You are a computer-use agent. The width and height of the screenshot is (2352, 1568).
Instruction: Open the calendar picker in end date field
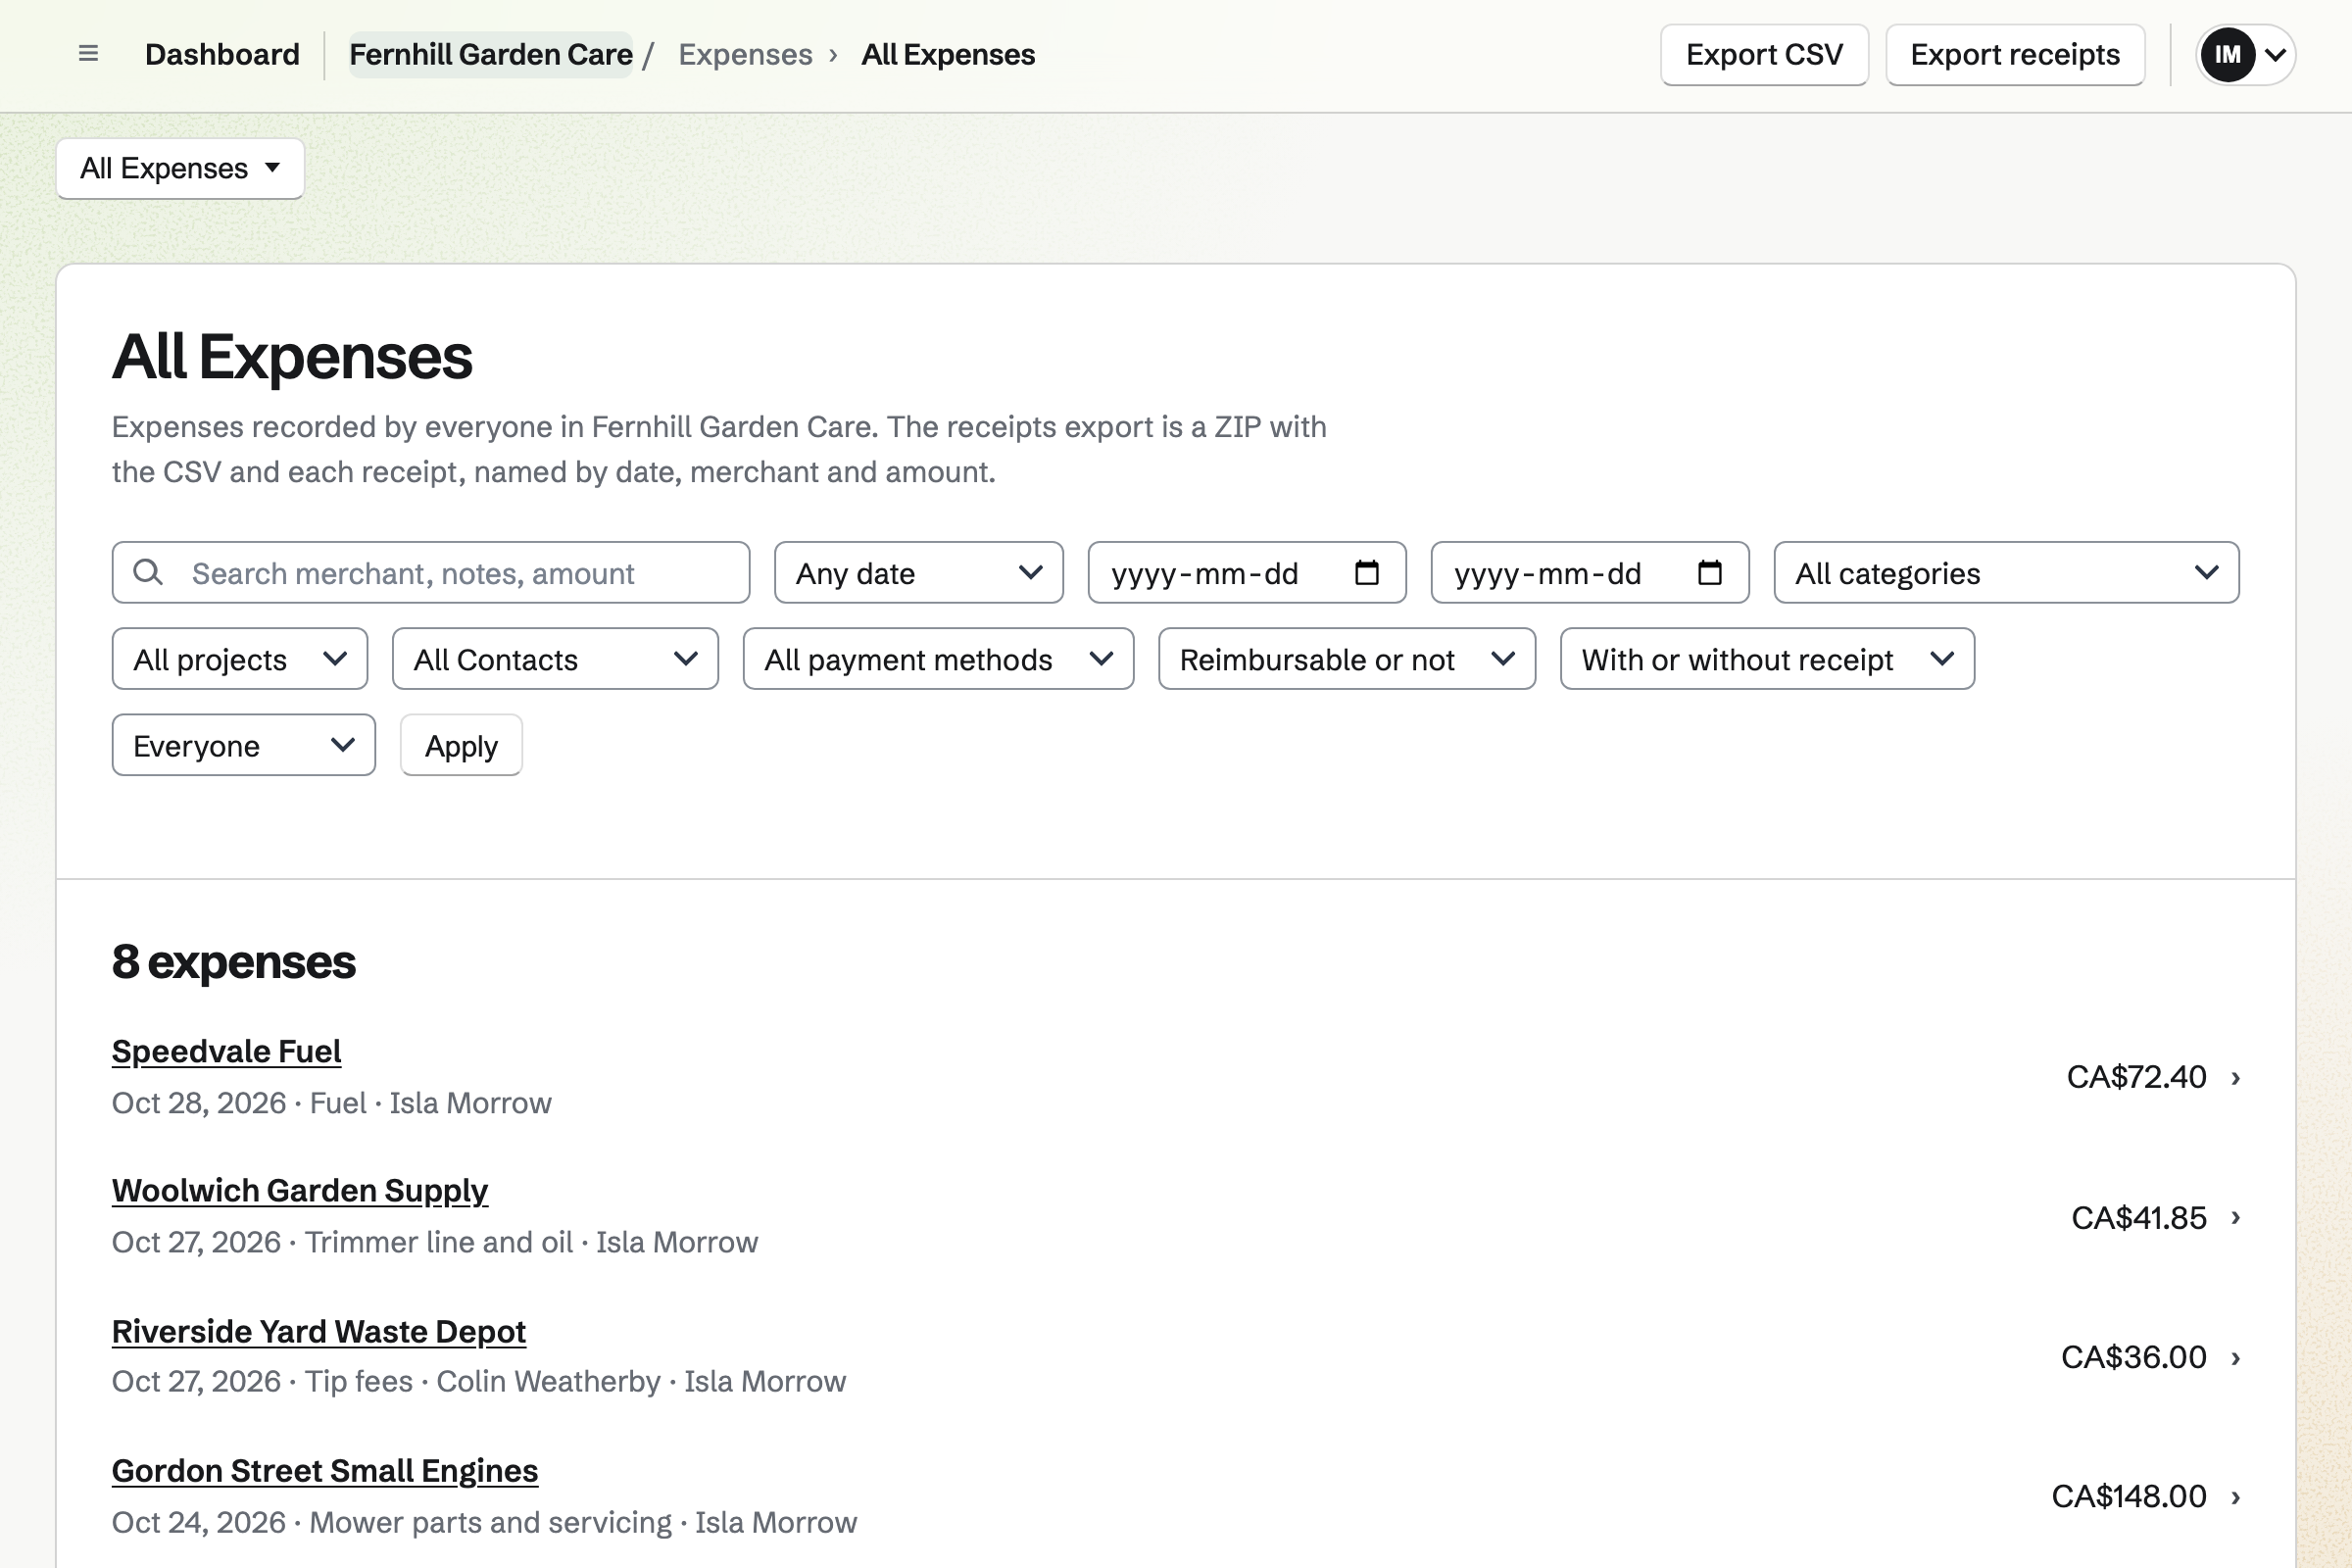[1709, 572]
